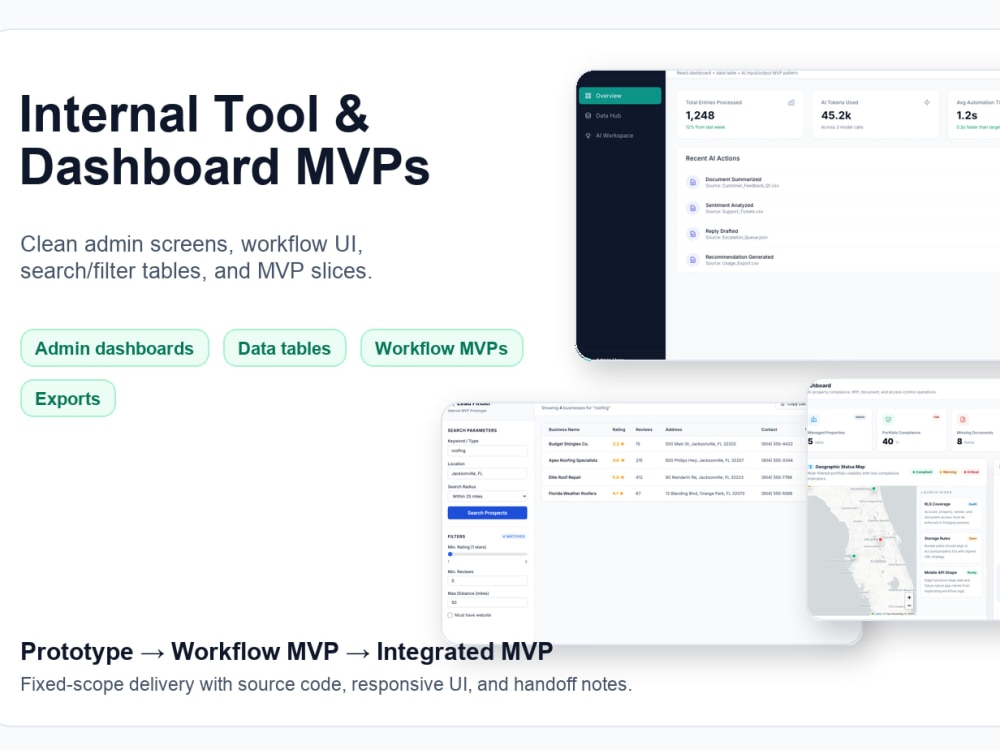Image resolution: width=1000 pixels, height=750 pixels.
Task: Click the Storage Rules launch risk card
Action: click(951, 548)
